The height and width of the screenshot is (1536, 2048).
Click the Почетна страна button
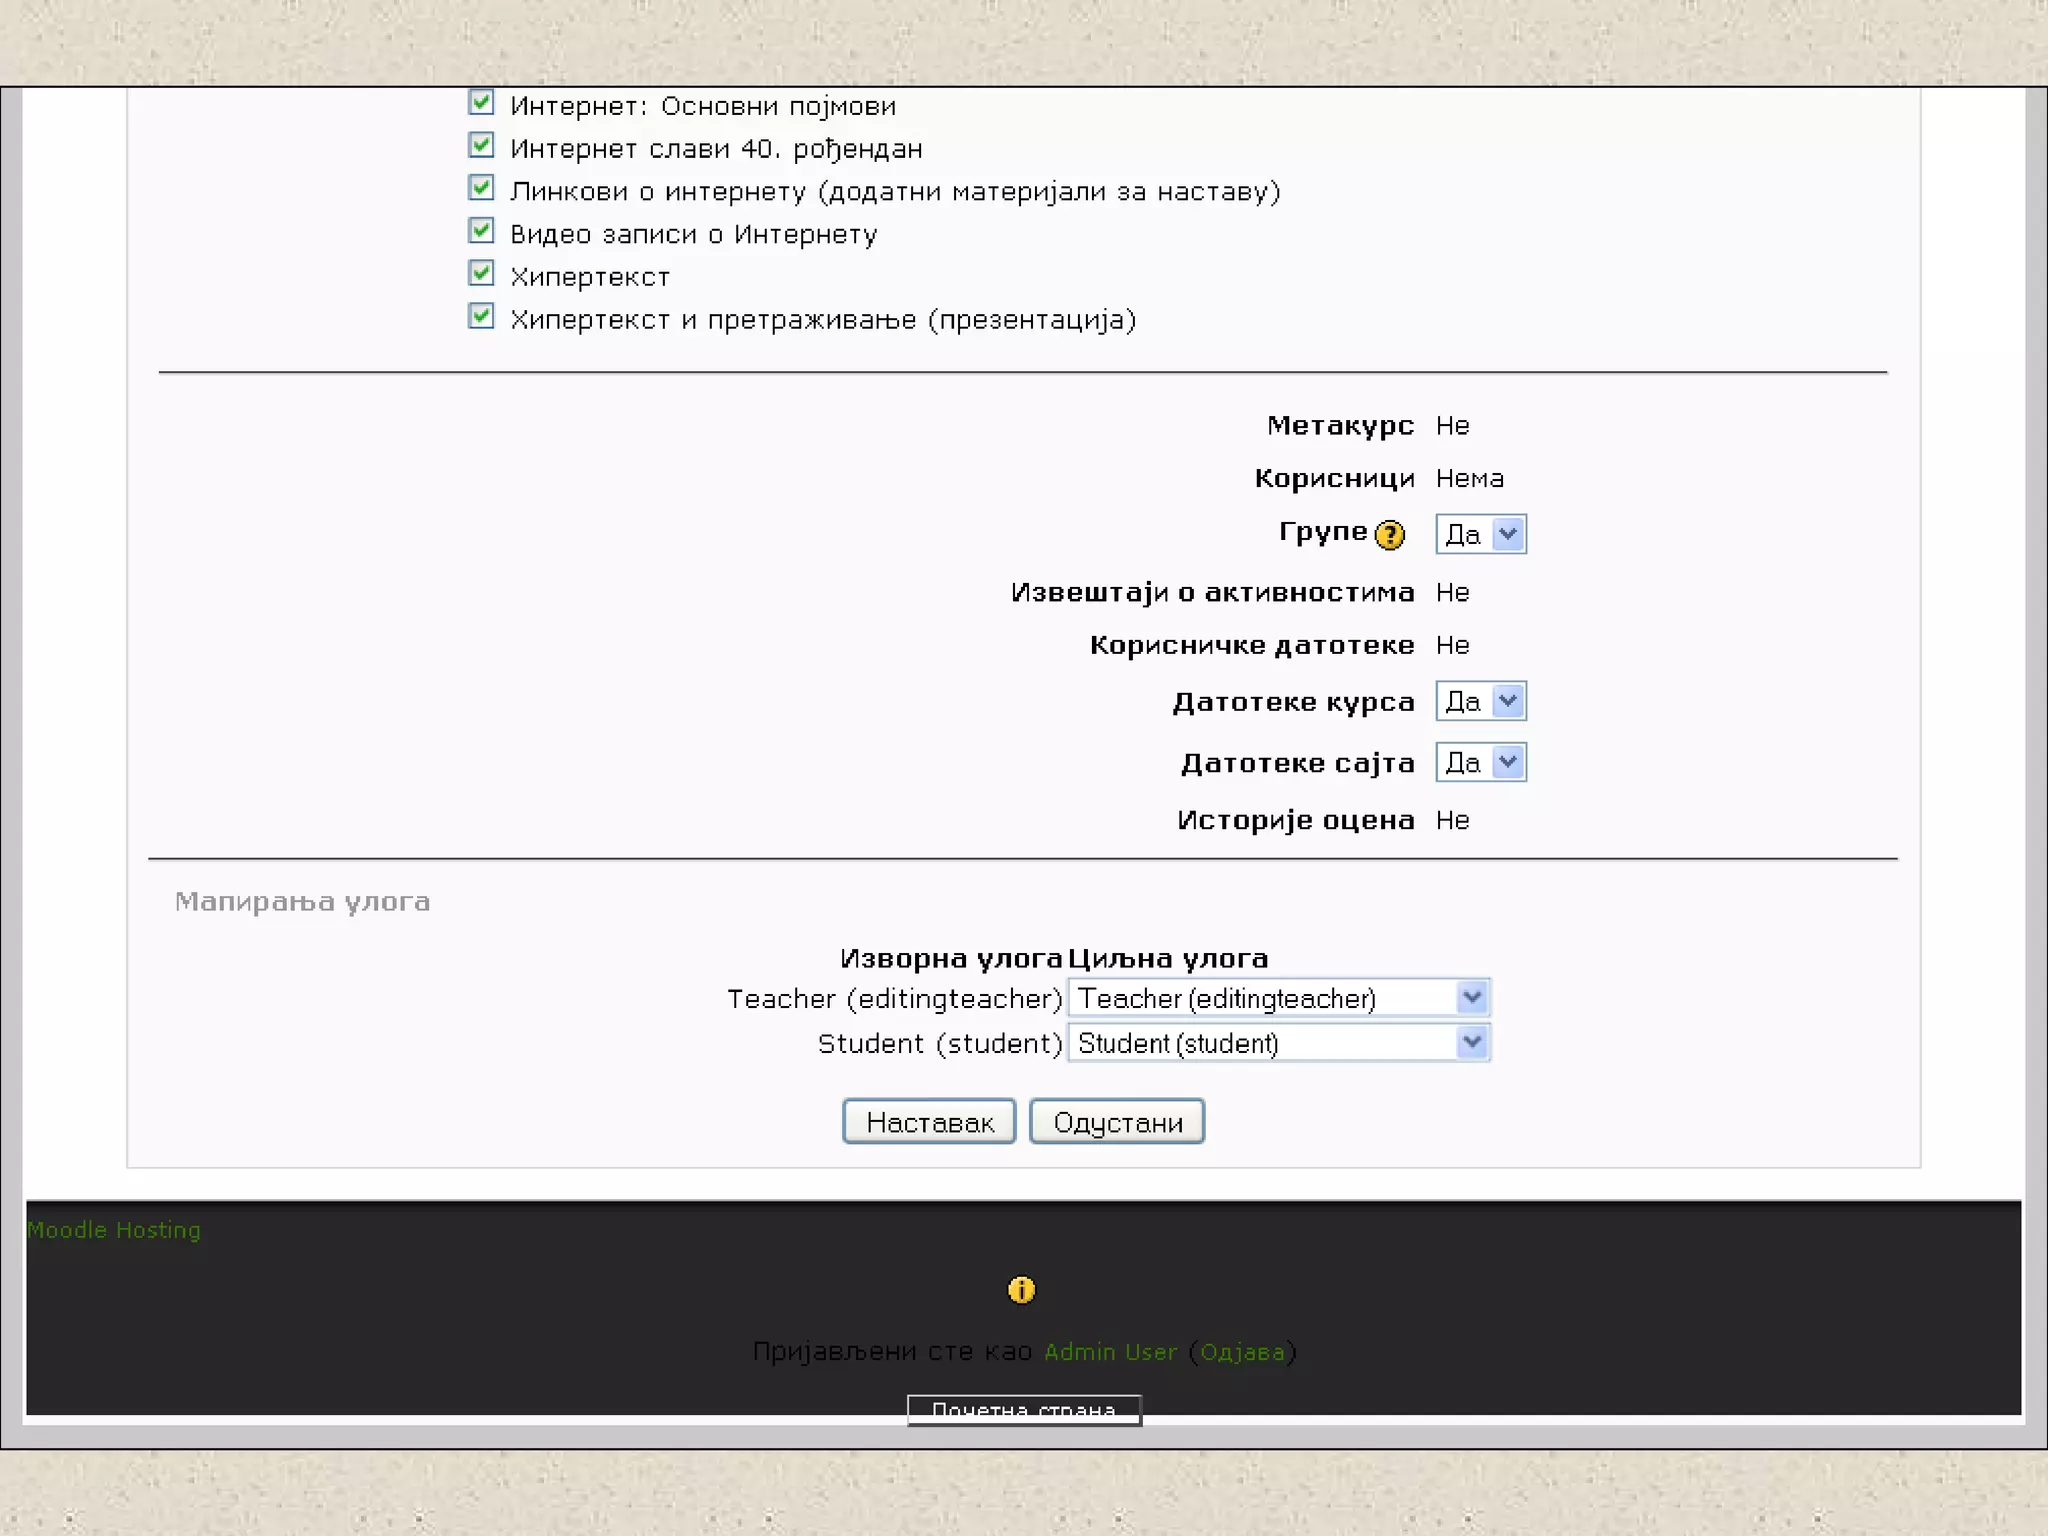(1024, 1409)
